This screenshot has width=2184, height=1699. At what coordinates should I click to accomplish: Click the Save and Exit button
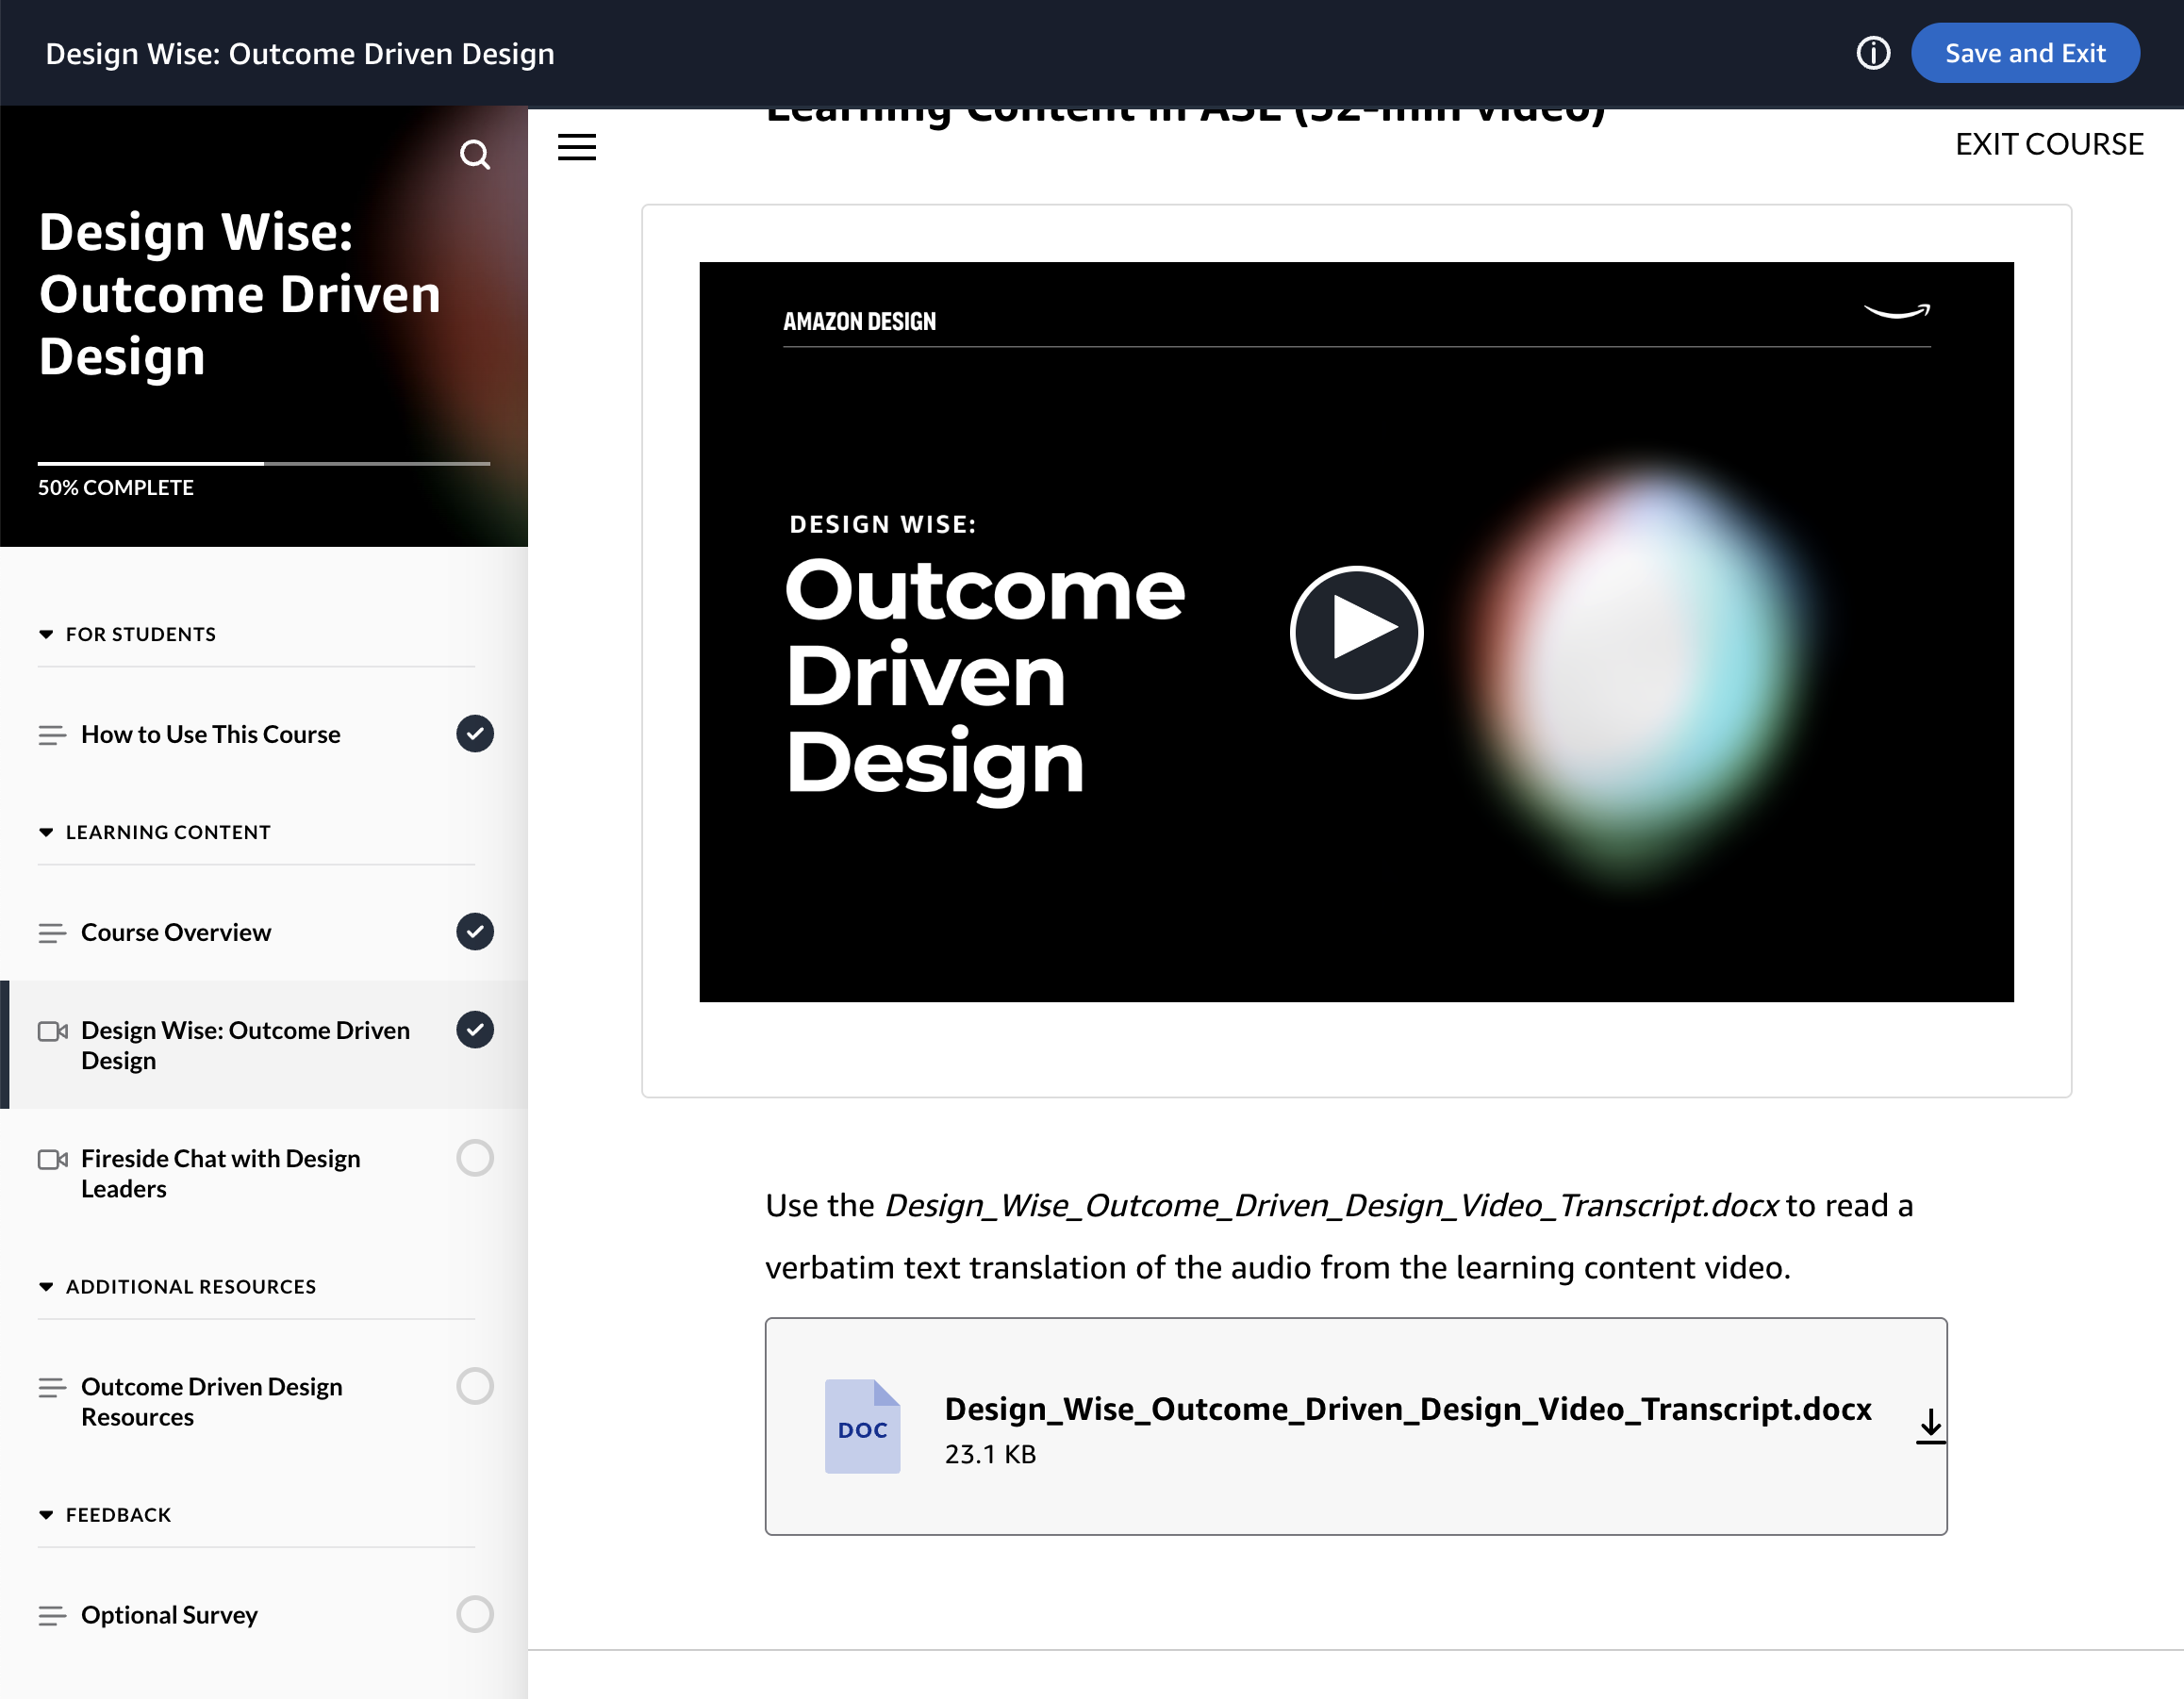click(2024, 53)
